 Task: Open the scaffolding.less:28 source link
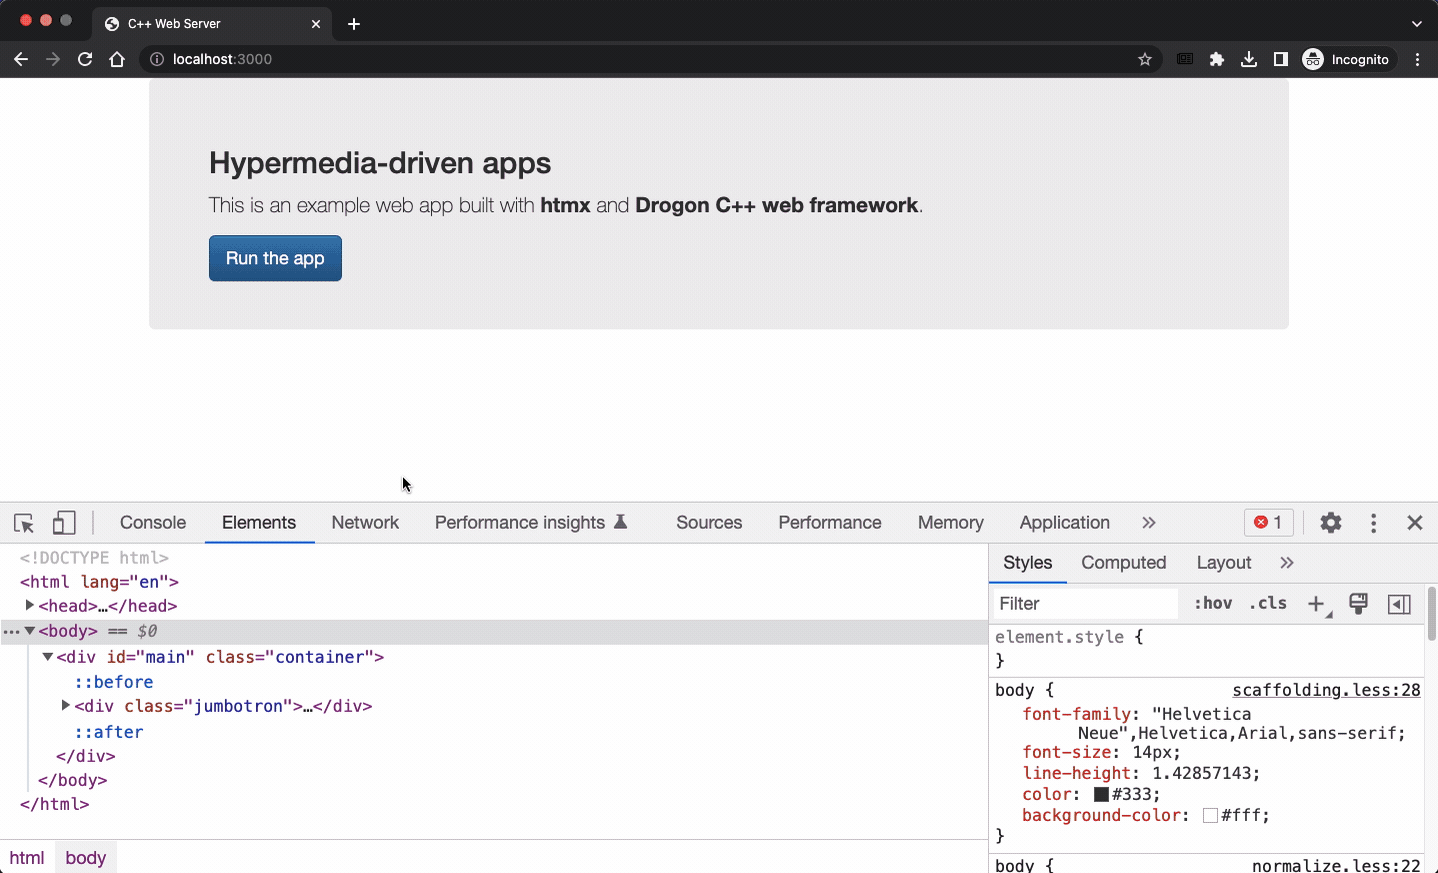pos(1326,691)
